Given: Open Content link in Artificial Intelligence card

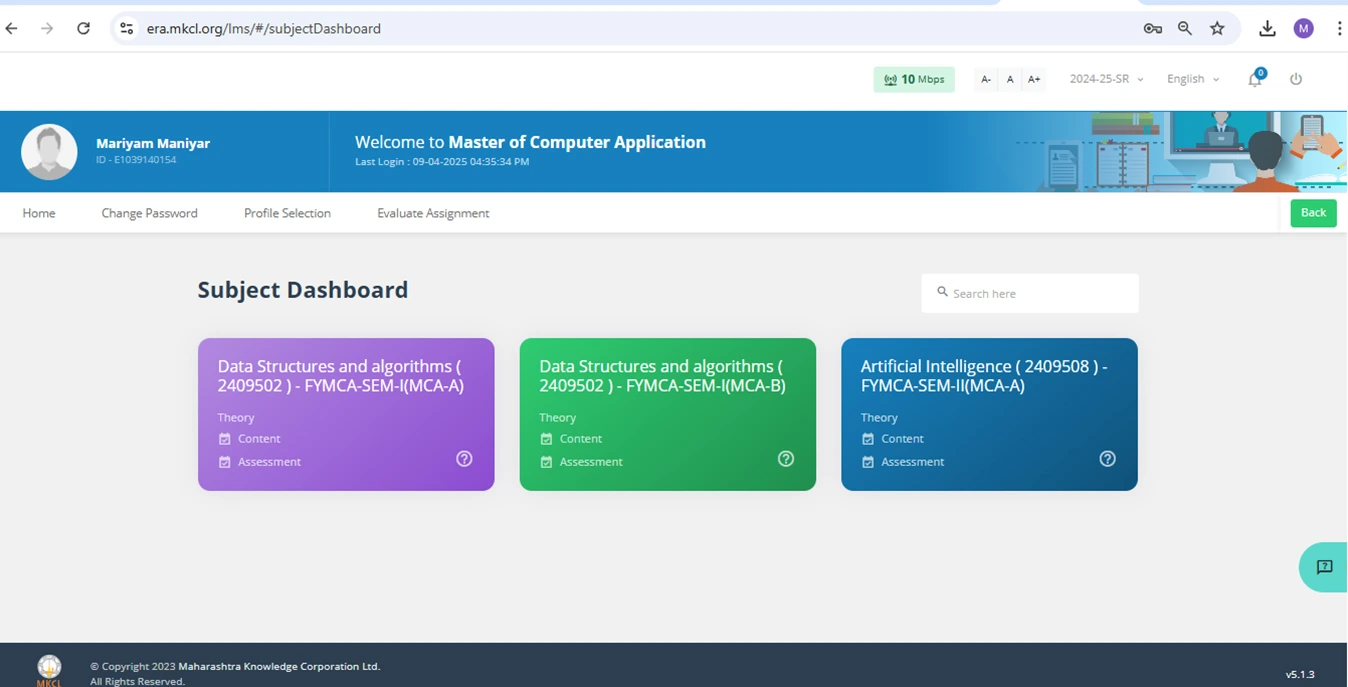Looking at the screenshot, I should pos(901,439).
